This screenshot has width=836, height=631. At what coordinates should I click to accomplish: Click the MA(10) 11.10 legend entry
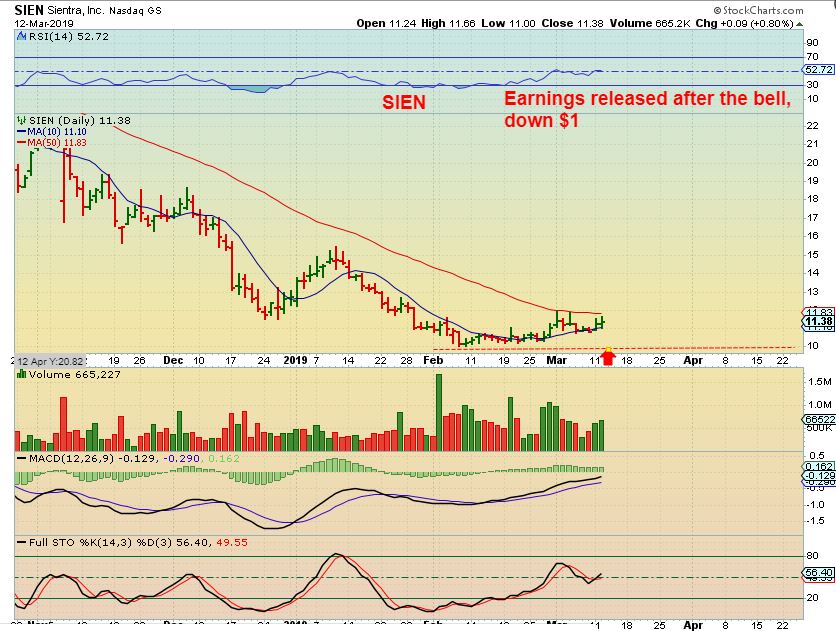(52, 132)
